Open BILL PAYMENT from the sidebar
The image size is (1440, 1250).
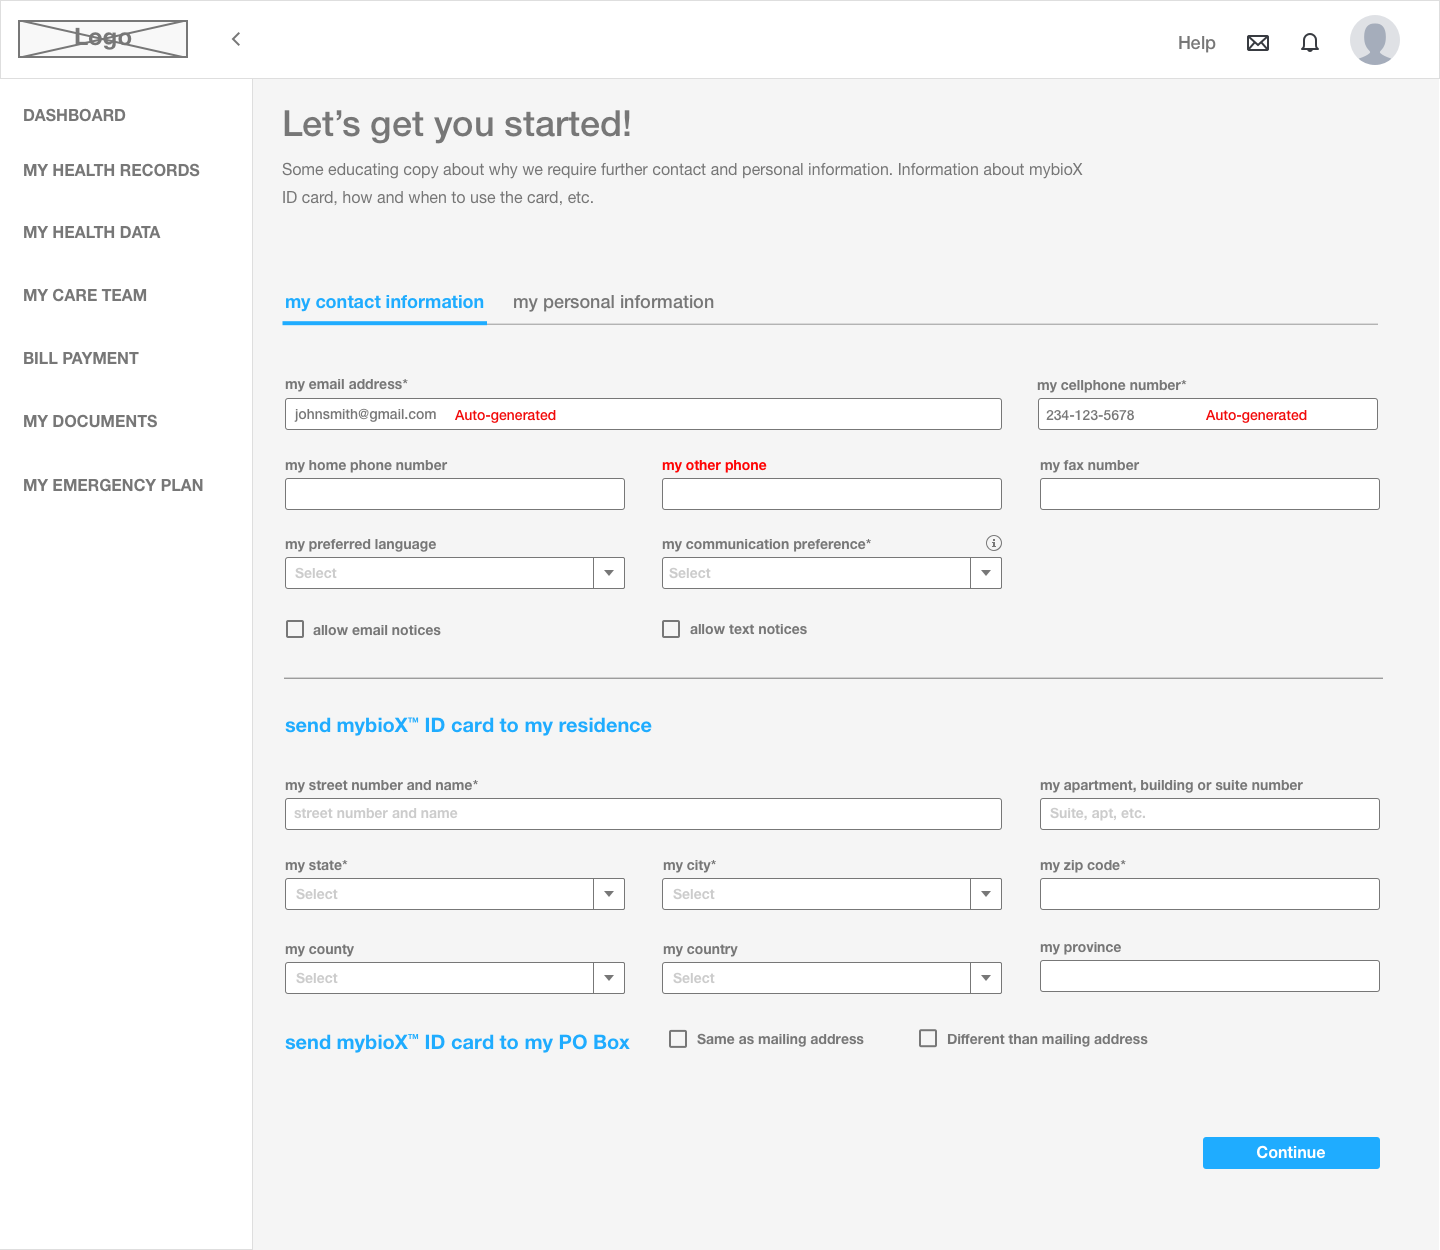[80, 358]
